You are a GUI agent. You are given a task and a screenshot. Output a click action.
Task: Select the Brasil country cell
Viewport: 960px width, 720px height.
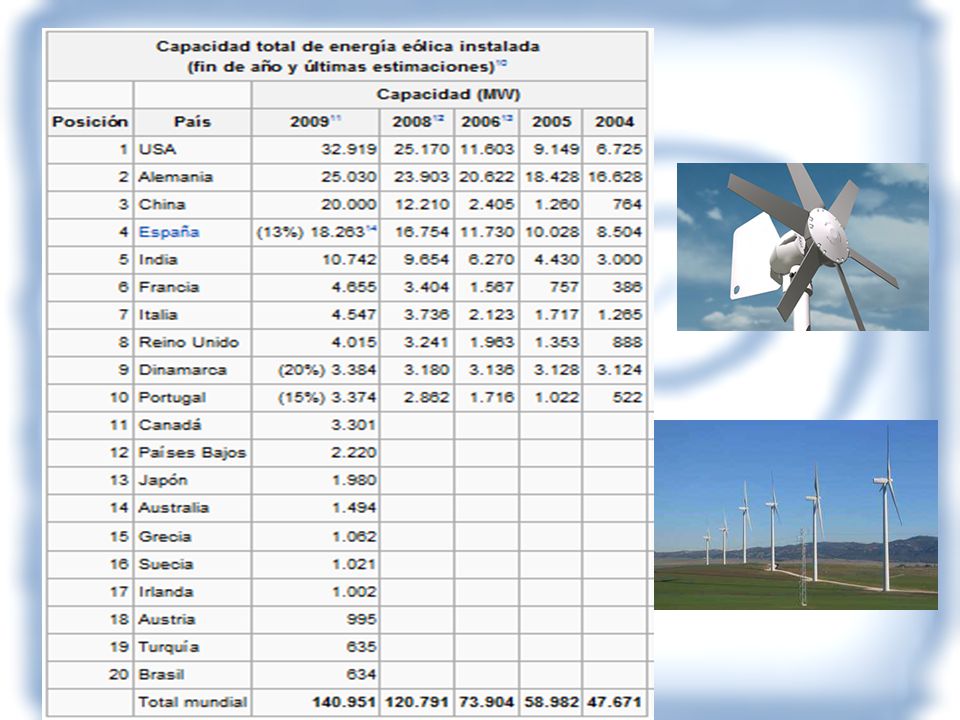192,674
